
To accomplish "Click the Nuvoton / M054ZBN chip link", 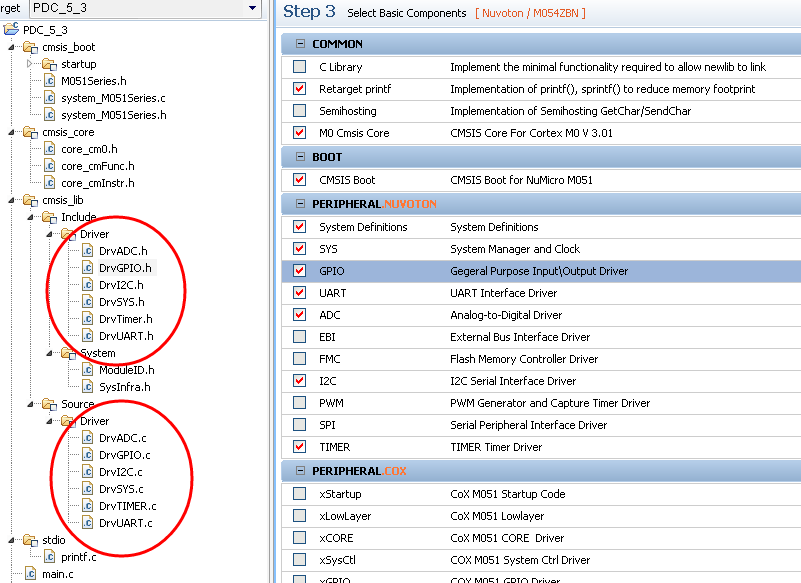I will (530, 13).
